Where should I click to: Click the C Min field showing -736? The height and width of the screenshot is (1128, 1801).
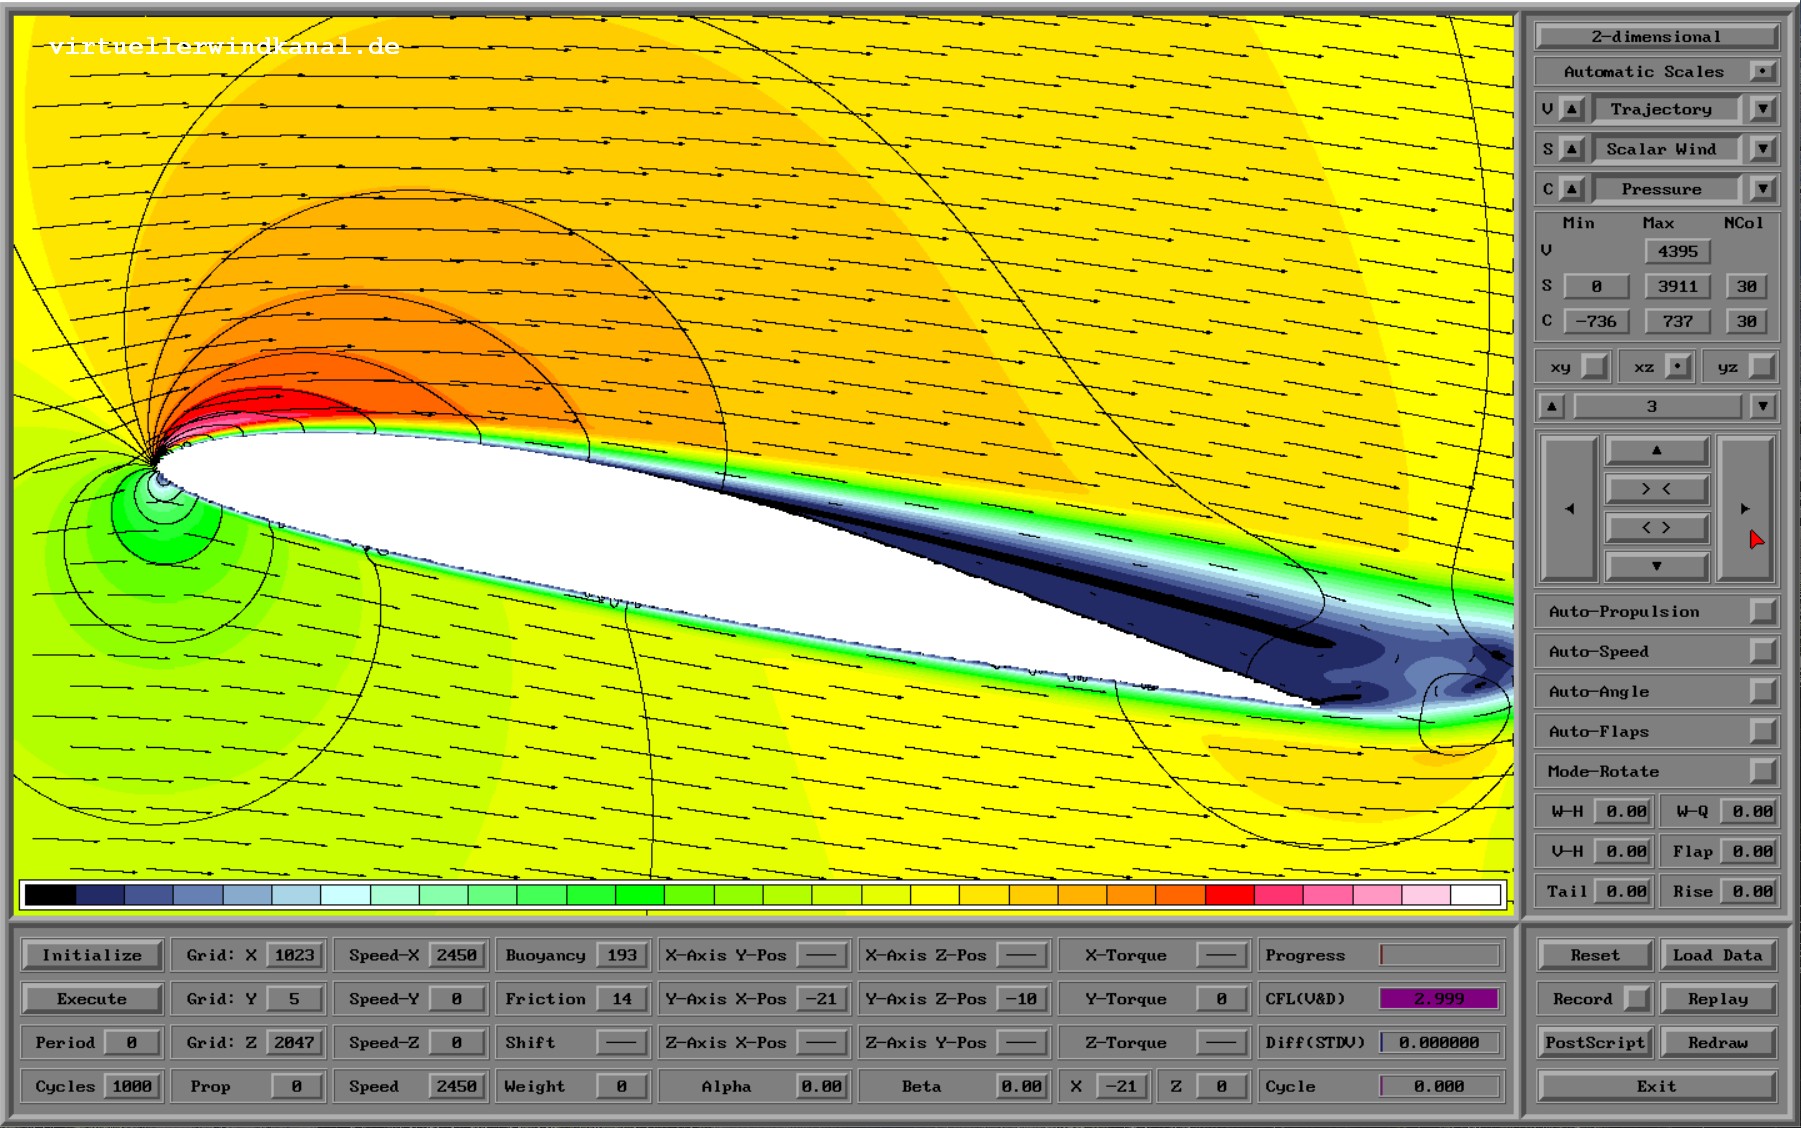(1596, 321)
